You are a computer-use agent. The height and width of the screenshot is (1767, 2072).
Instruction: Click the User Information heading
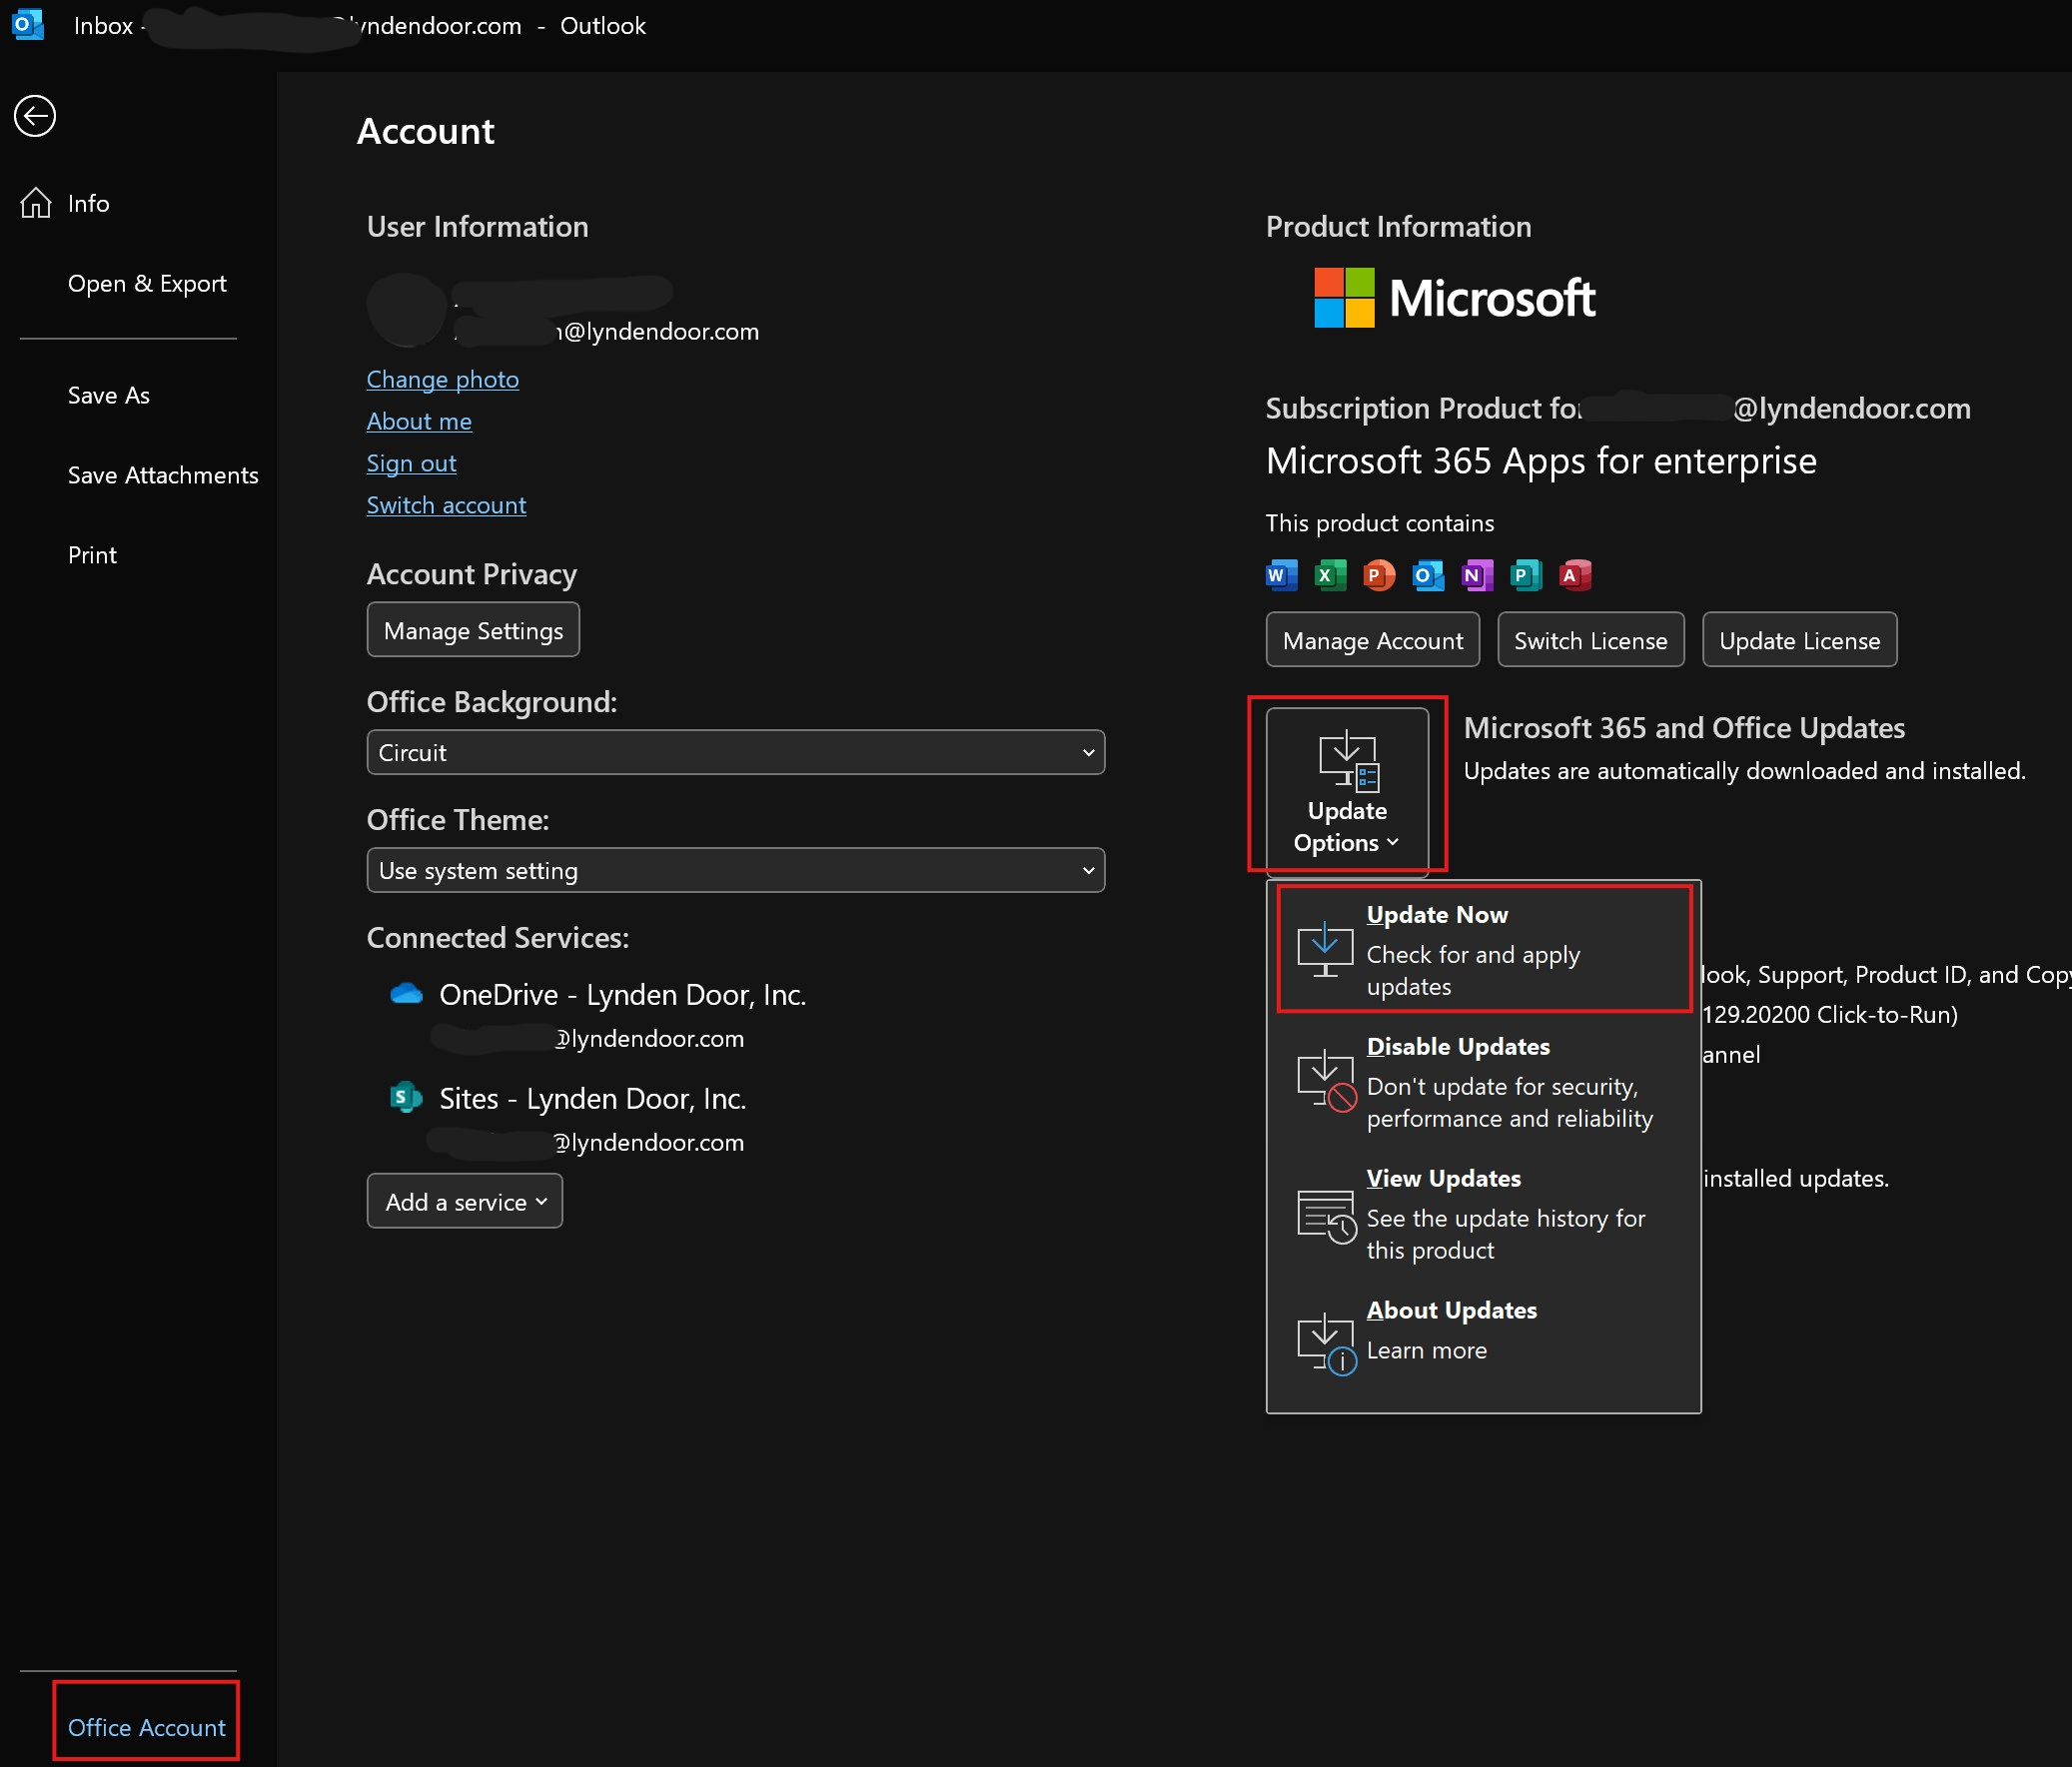tap(477, 226)
